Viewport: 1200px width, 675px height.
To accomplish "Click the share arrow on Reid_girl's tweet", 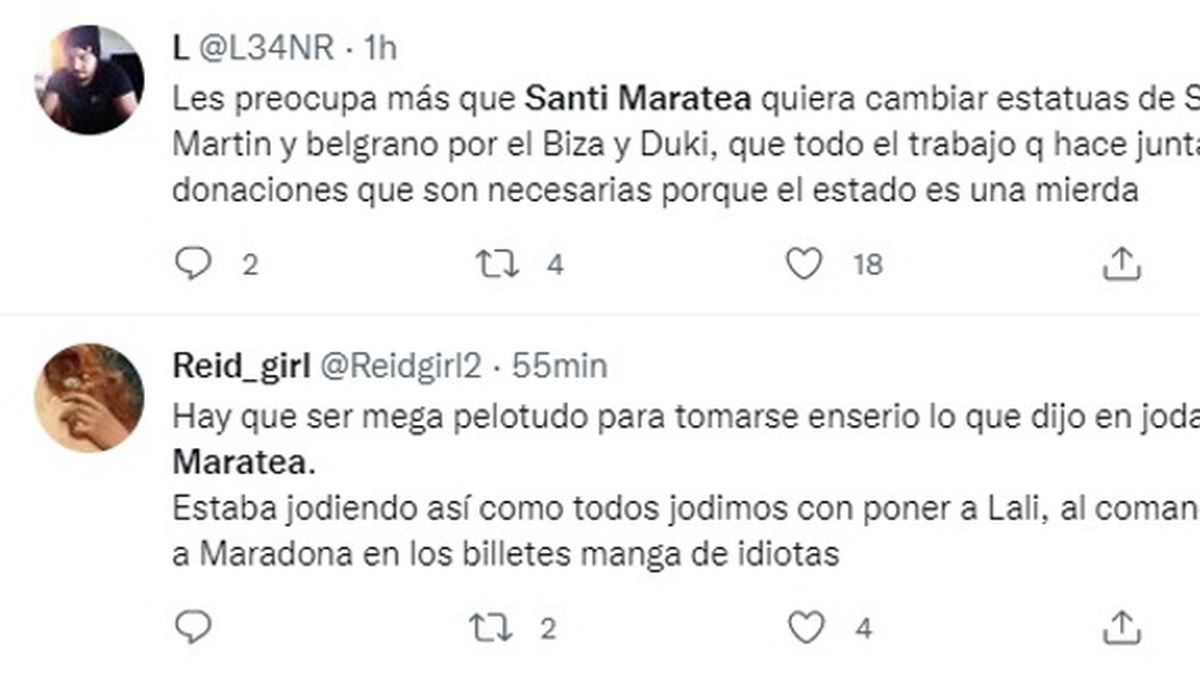I will point(1120,627).
